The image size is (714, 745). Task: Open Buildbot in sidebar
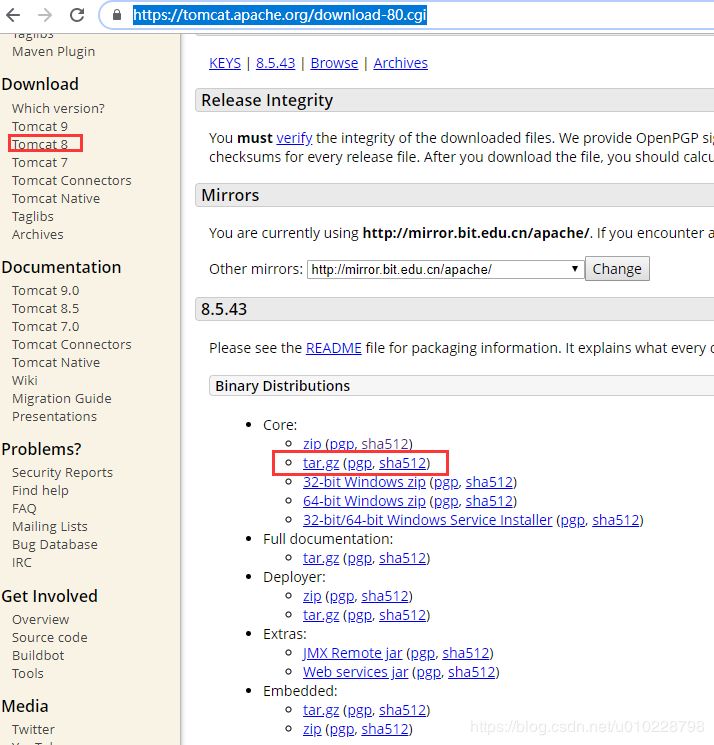[38, 656]
